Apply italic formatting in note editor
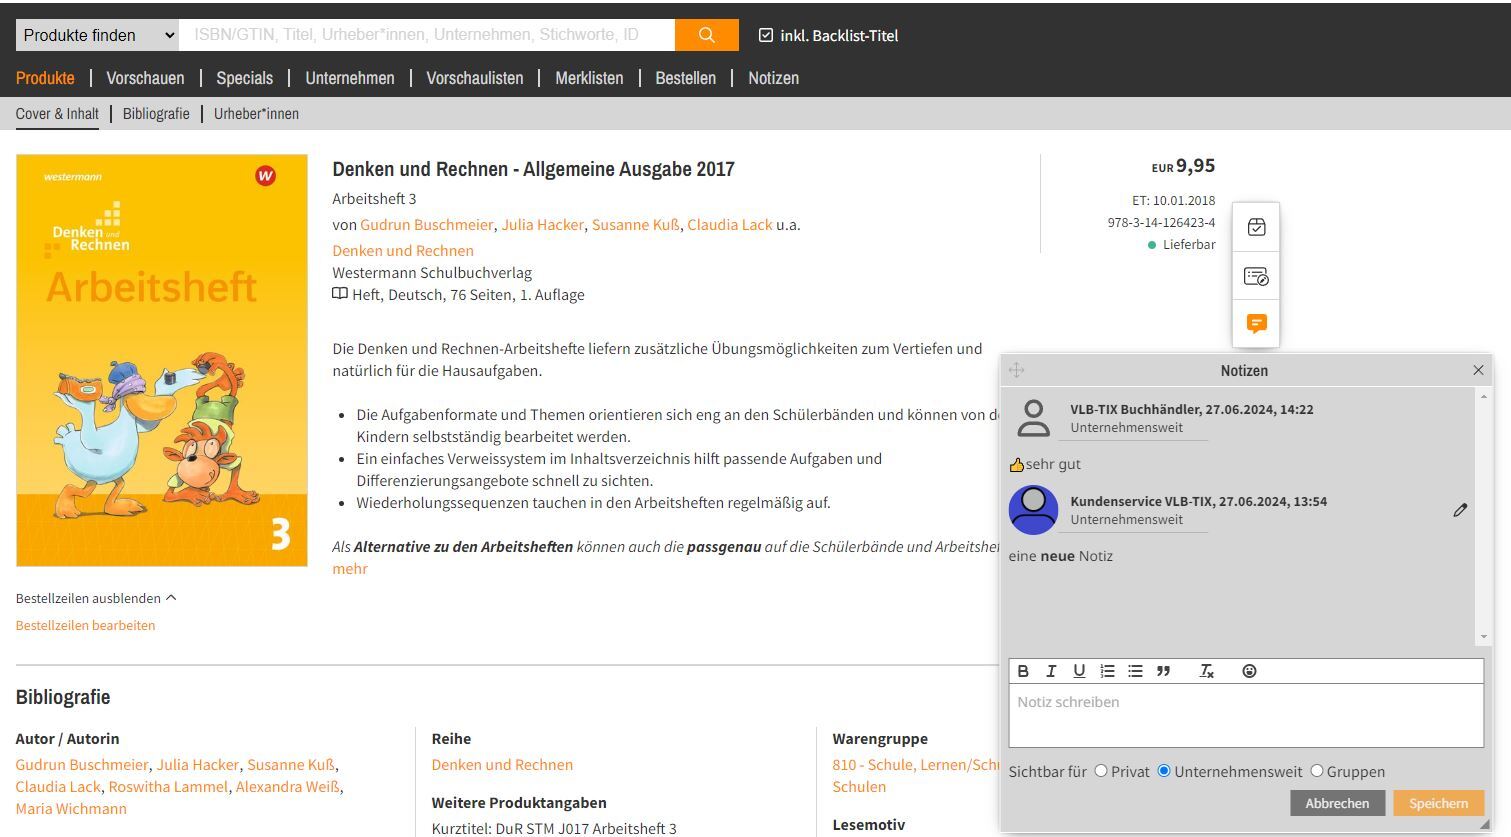Viewport: 1511px width, 837px height. [x=1051, y=671]
